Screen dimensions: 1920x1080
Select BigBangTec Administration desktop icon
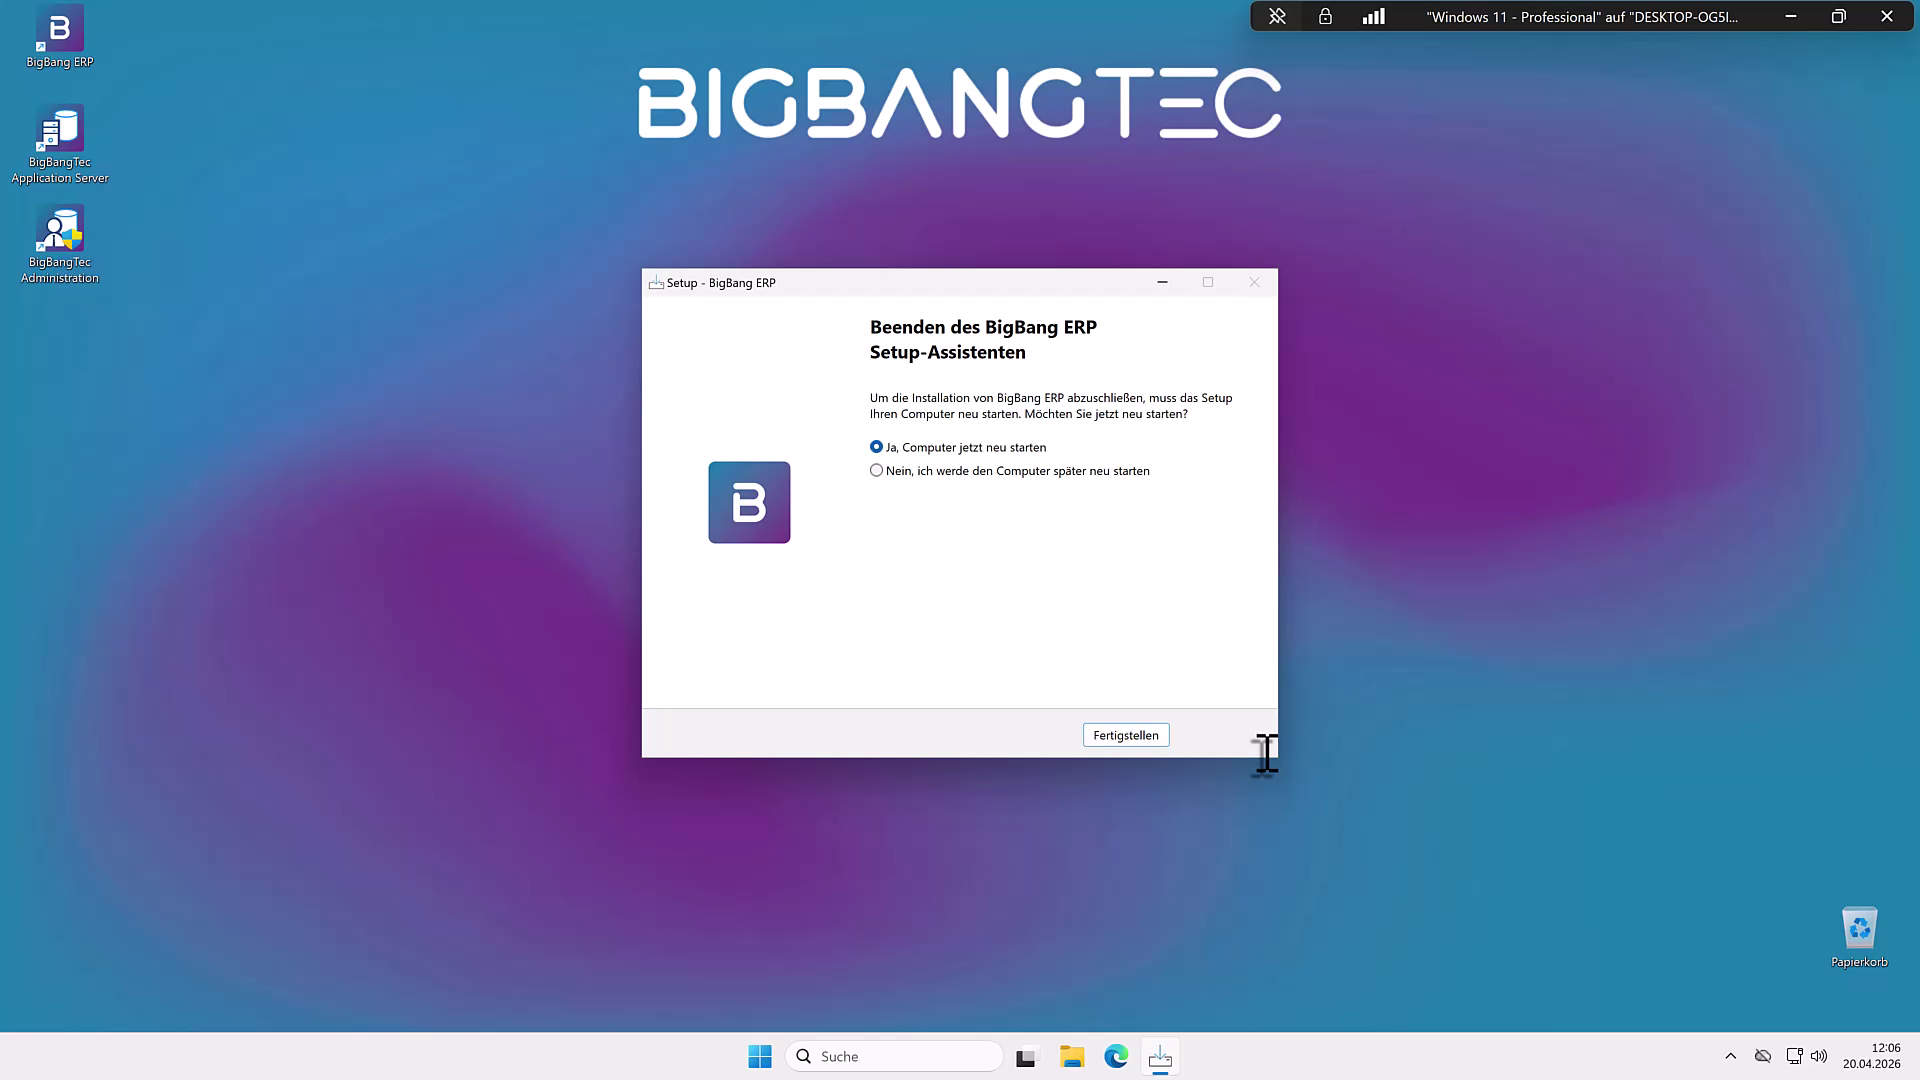[x=60, y=245]
